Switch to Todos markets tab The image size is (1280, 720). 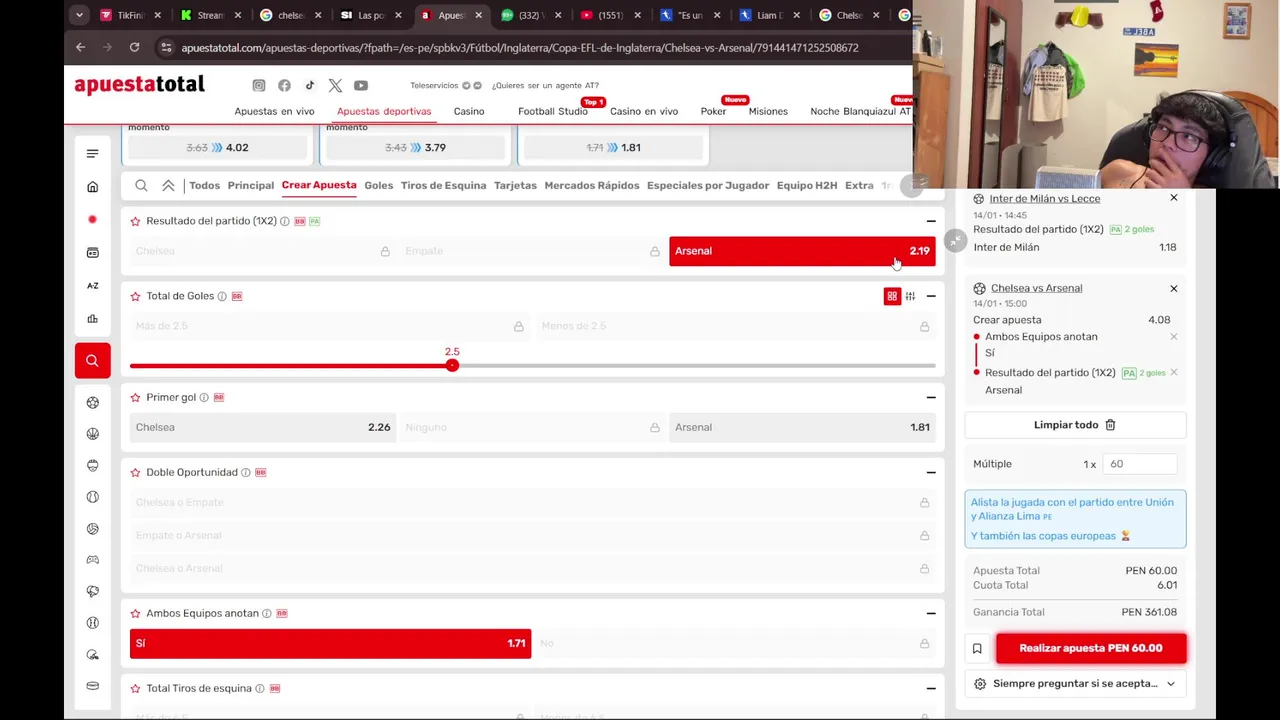tap(204, 185)
